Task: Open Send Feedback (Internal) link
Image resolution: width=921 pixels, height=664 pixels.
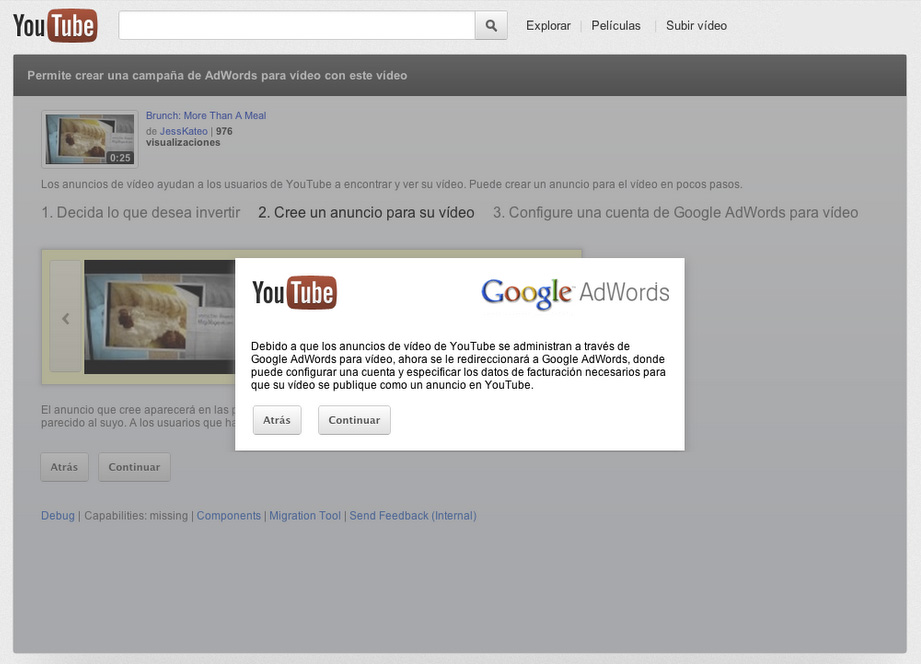Action: point(413,516)
